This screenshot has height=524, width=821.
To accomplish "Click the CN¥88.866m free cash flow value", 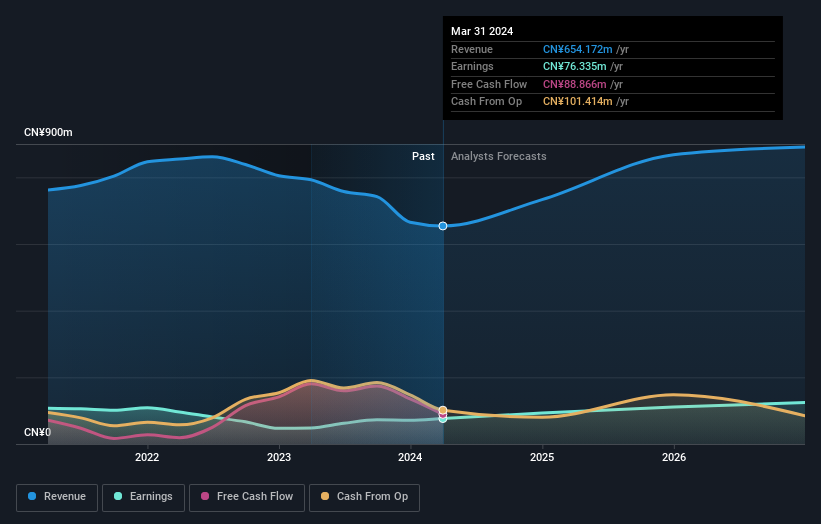I will pos(574,84).
